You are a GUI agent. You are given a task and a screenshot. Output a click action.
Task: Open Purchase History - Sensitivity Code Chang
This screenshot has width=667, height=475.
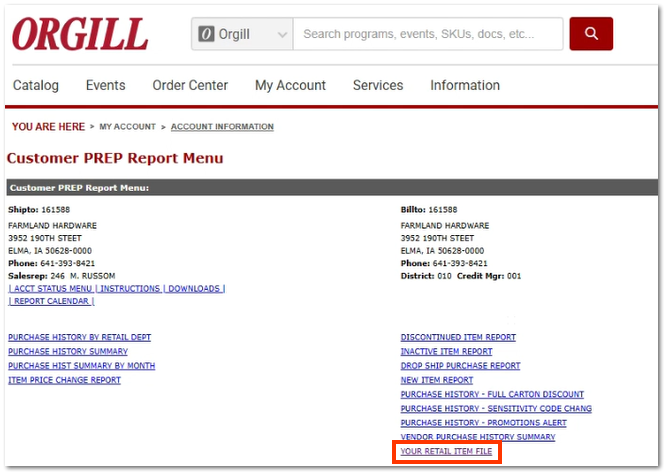496,409
